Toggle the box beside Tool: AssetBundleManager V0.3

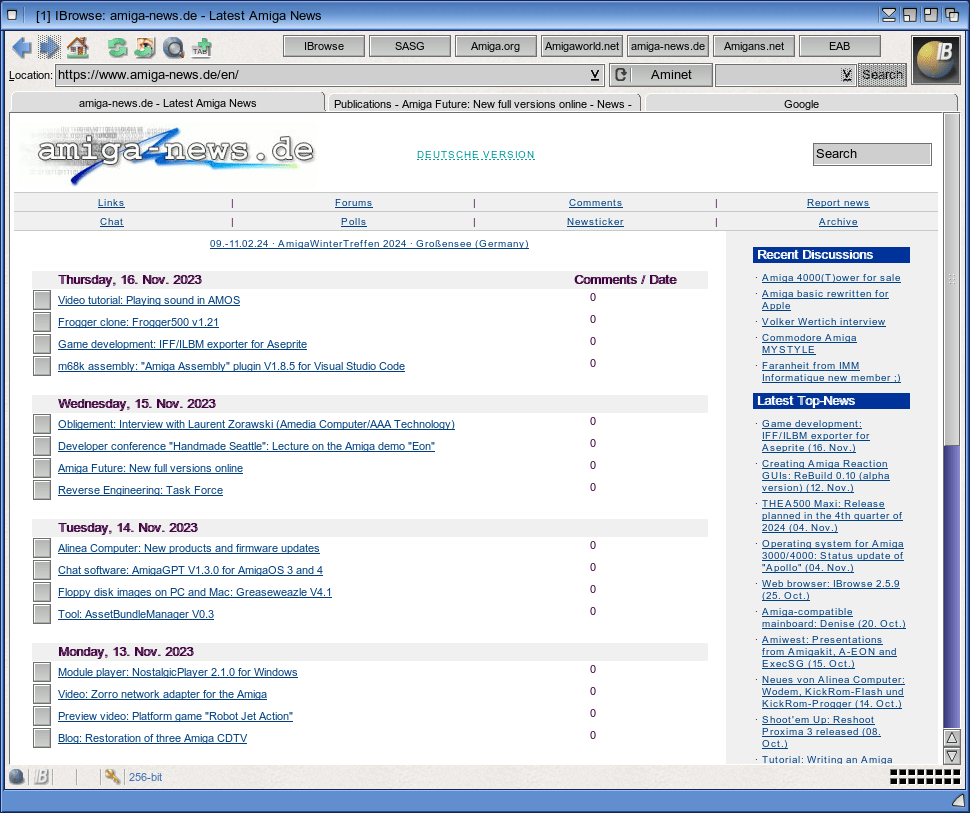42,614
